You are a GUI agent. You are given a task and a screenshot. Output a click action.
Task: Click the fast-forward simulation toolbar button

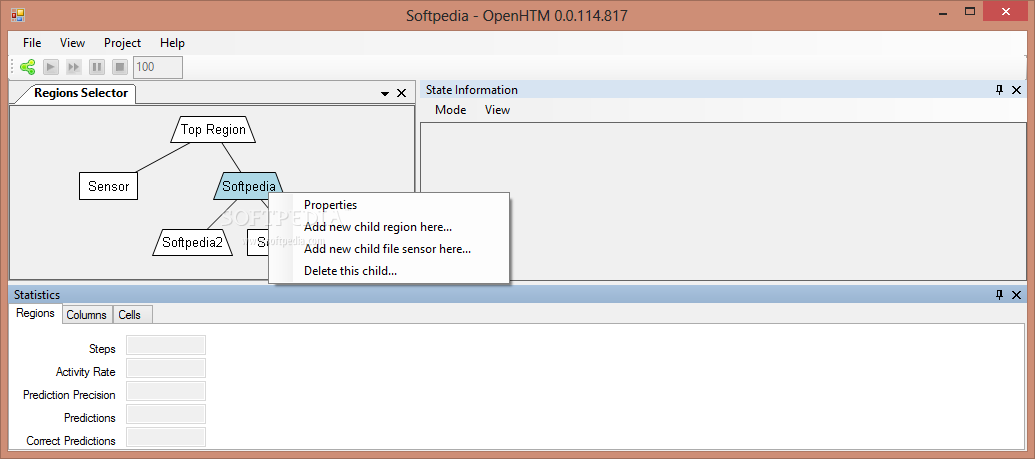pos(74,67)
